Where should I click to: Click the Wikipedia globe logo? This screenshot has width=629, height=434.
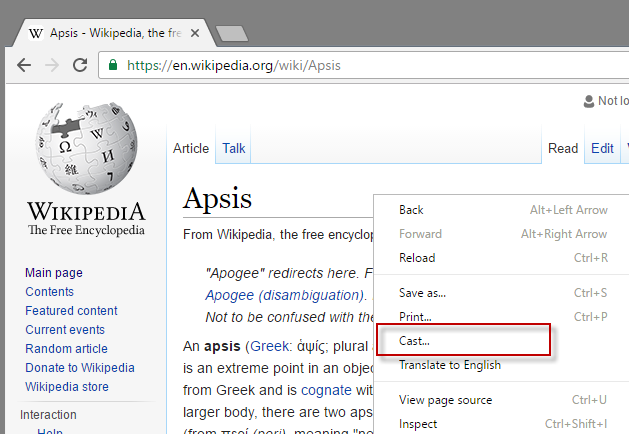click(86, 148)
